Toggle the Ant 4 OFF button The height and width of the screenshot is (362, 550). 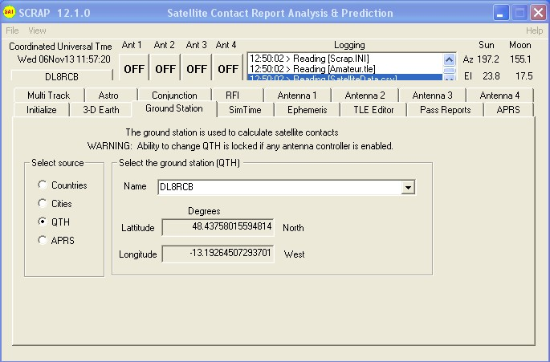coord(228,68)
